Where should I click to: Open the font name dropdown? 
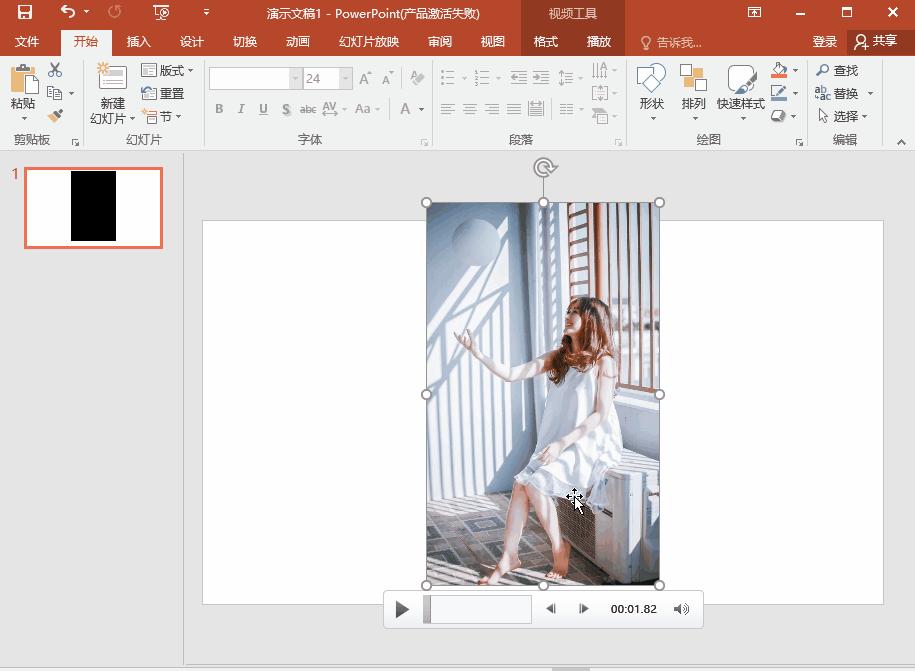[x=295, y=79]
